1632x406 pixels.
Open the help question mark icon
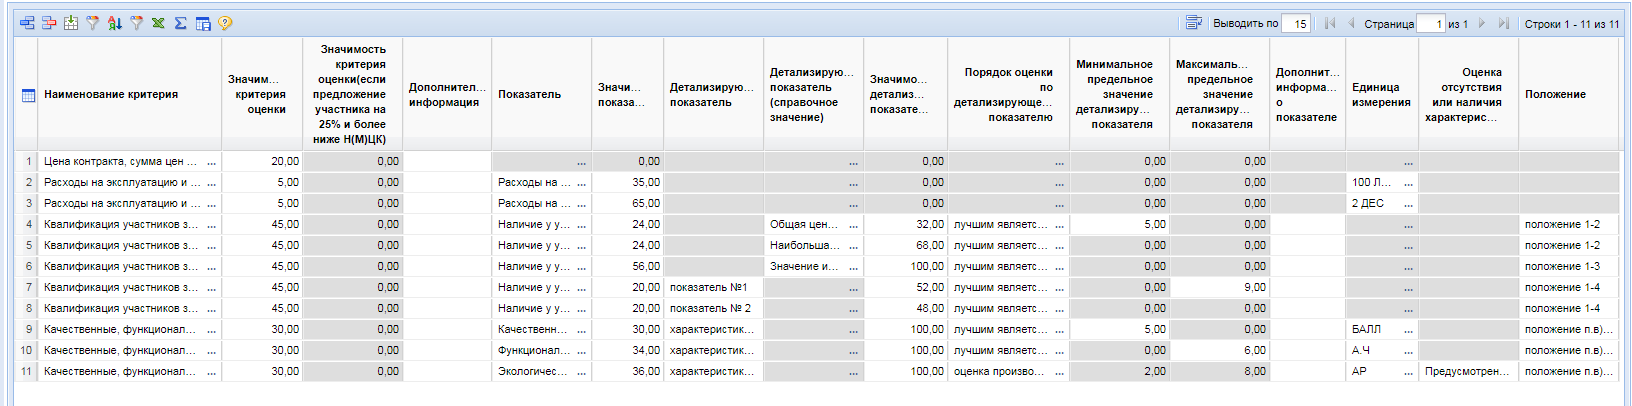(225, 23)
